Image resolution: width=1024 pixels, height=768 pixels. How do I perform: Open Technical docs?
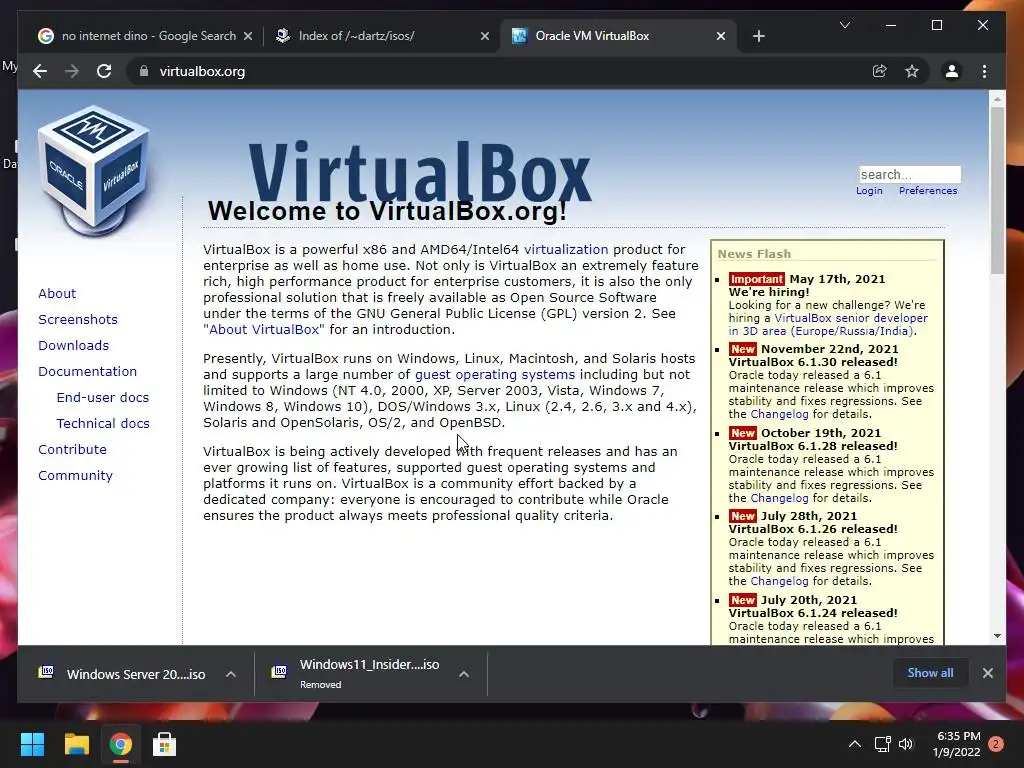click(x=103, y=423)
